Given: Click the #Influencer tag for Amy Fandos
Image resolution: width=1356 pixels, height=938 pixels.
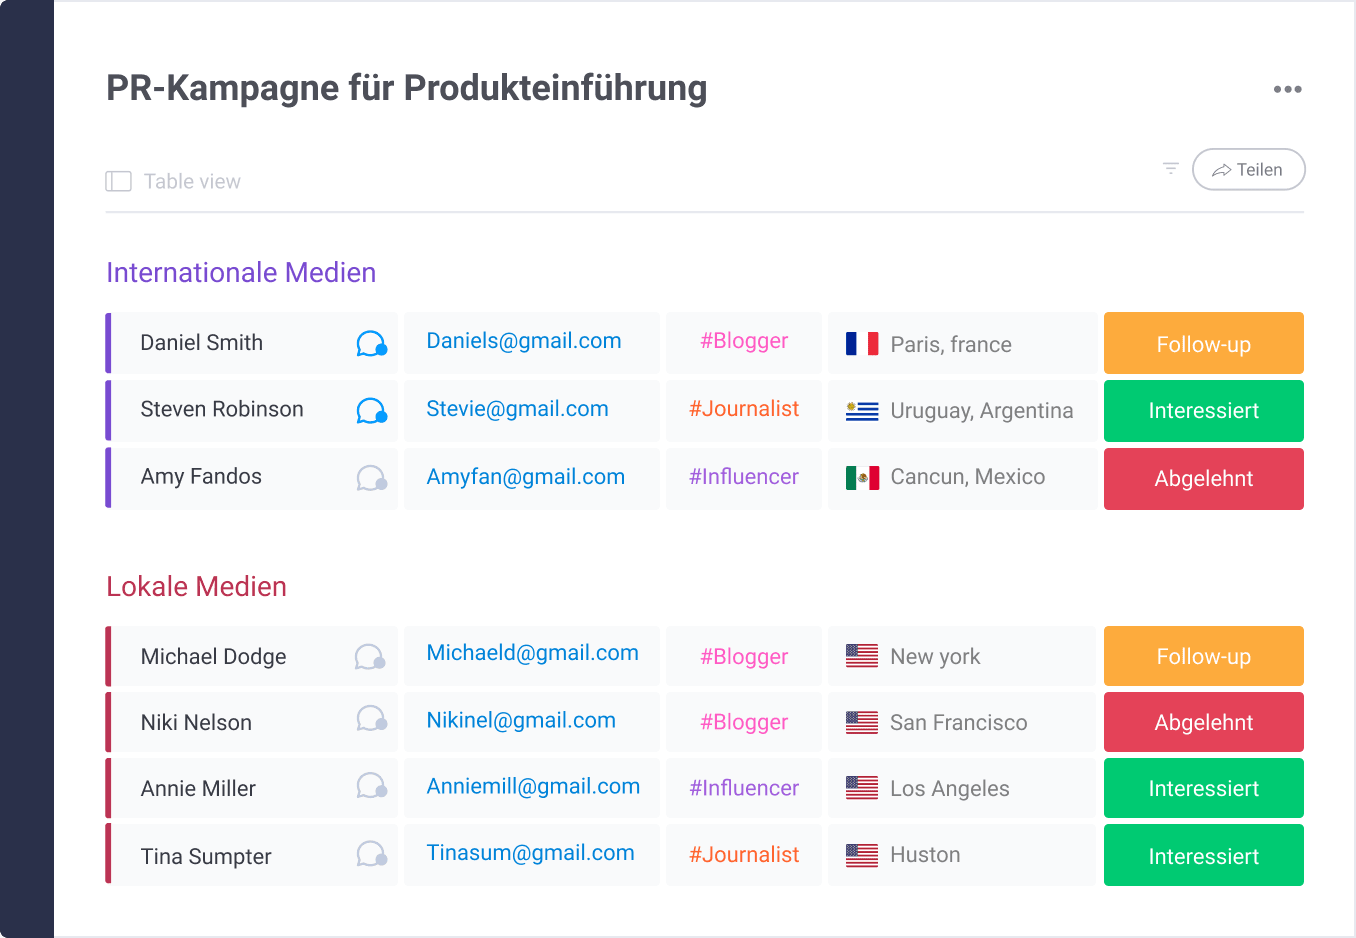Looking at the screenshot, I should 744,477.
